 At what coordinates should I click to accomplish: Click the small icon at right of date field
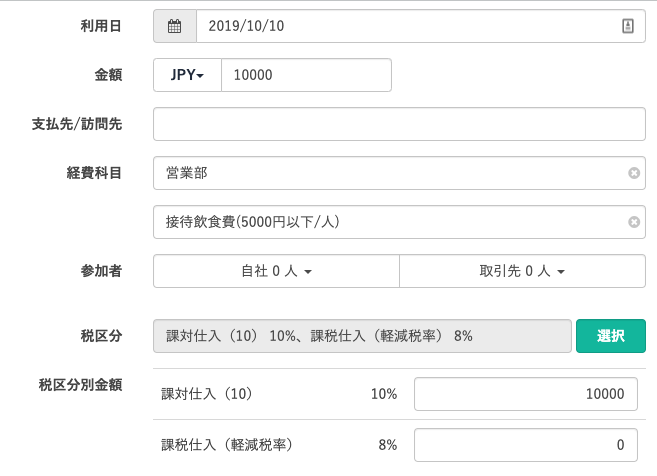(627, 28)
